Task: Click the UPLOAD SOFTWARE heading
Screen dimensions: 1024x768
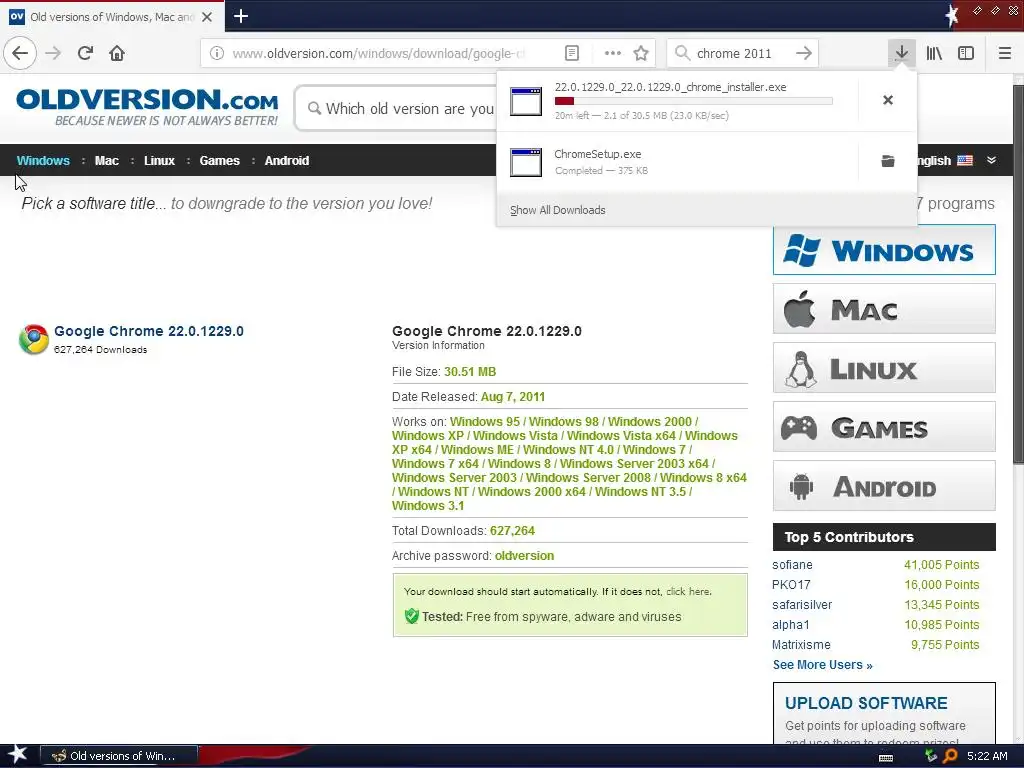Action: (866, 703)
